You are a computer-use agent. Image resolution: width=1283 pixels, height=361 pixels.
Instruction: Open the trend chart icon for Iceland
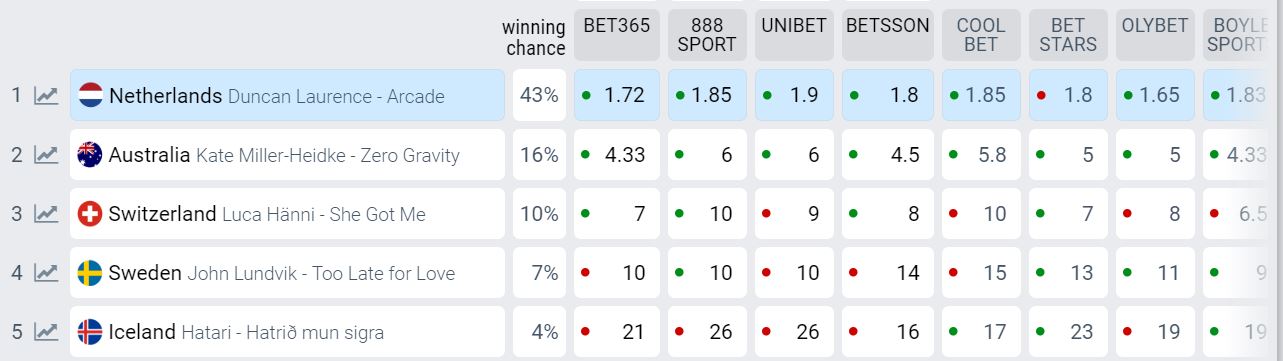coord(46,332)
